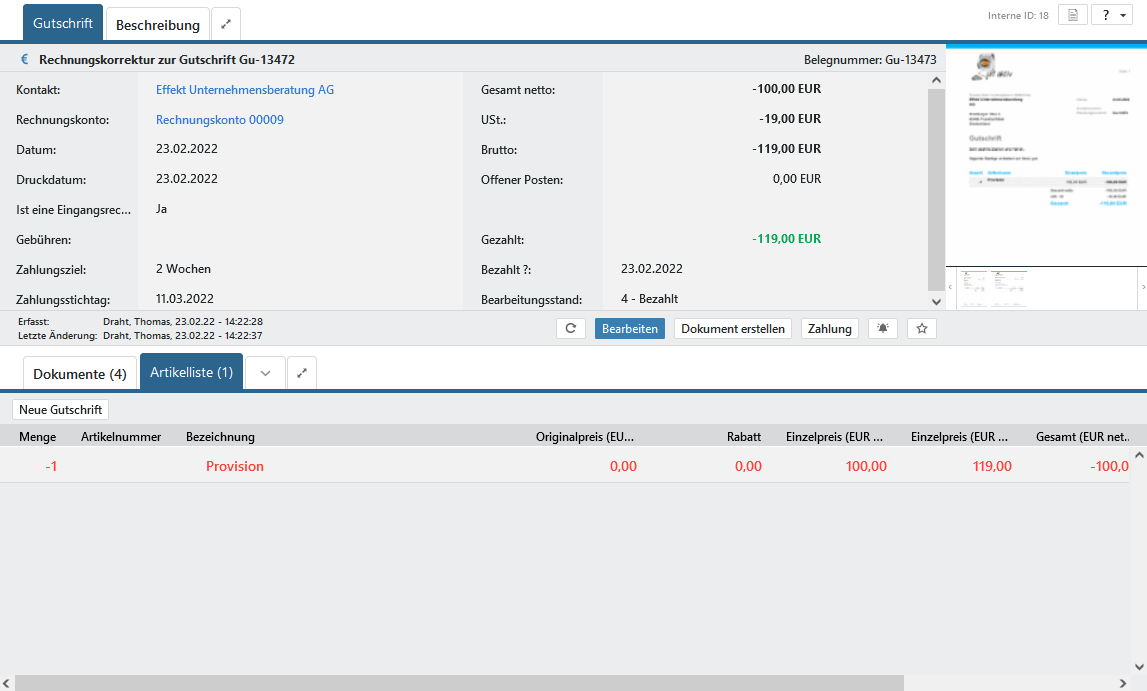Expand the lower panel using the arrows icon
1147x691 pixels.
302,373
